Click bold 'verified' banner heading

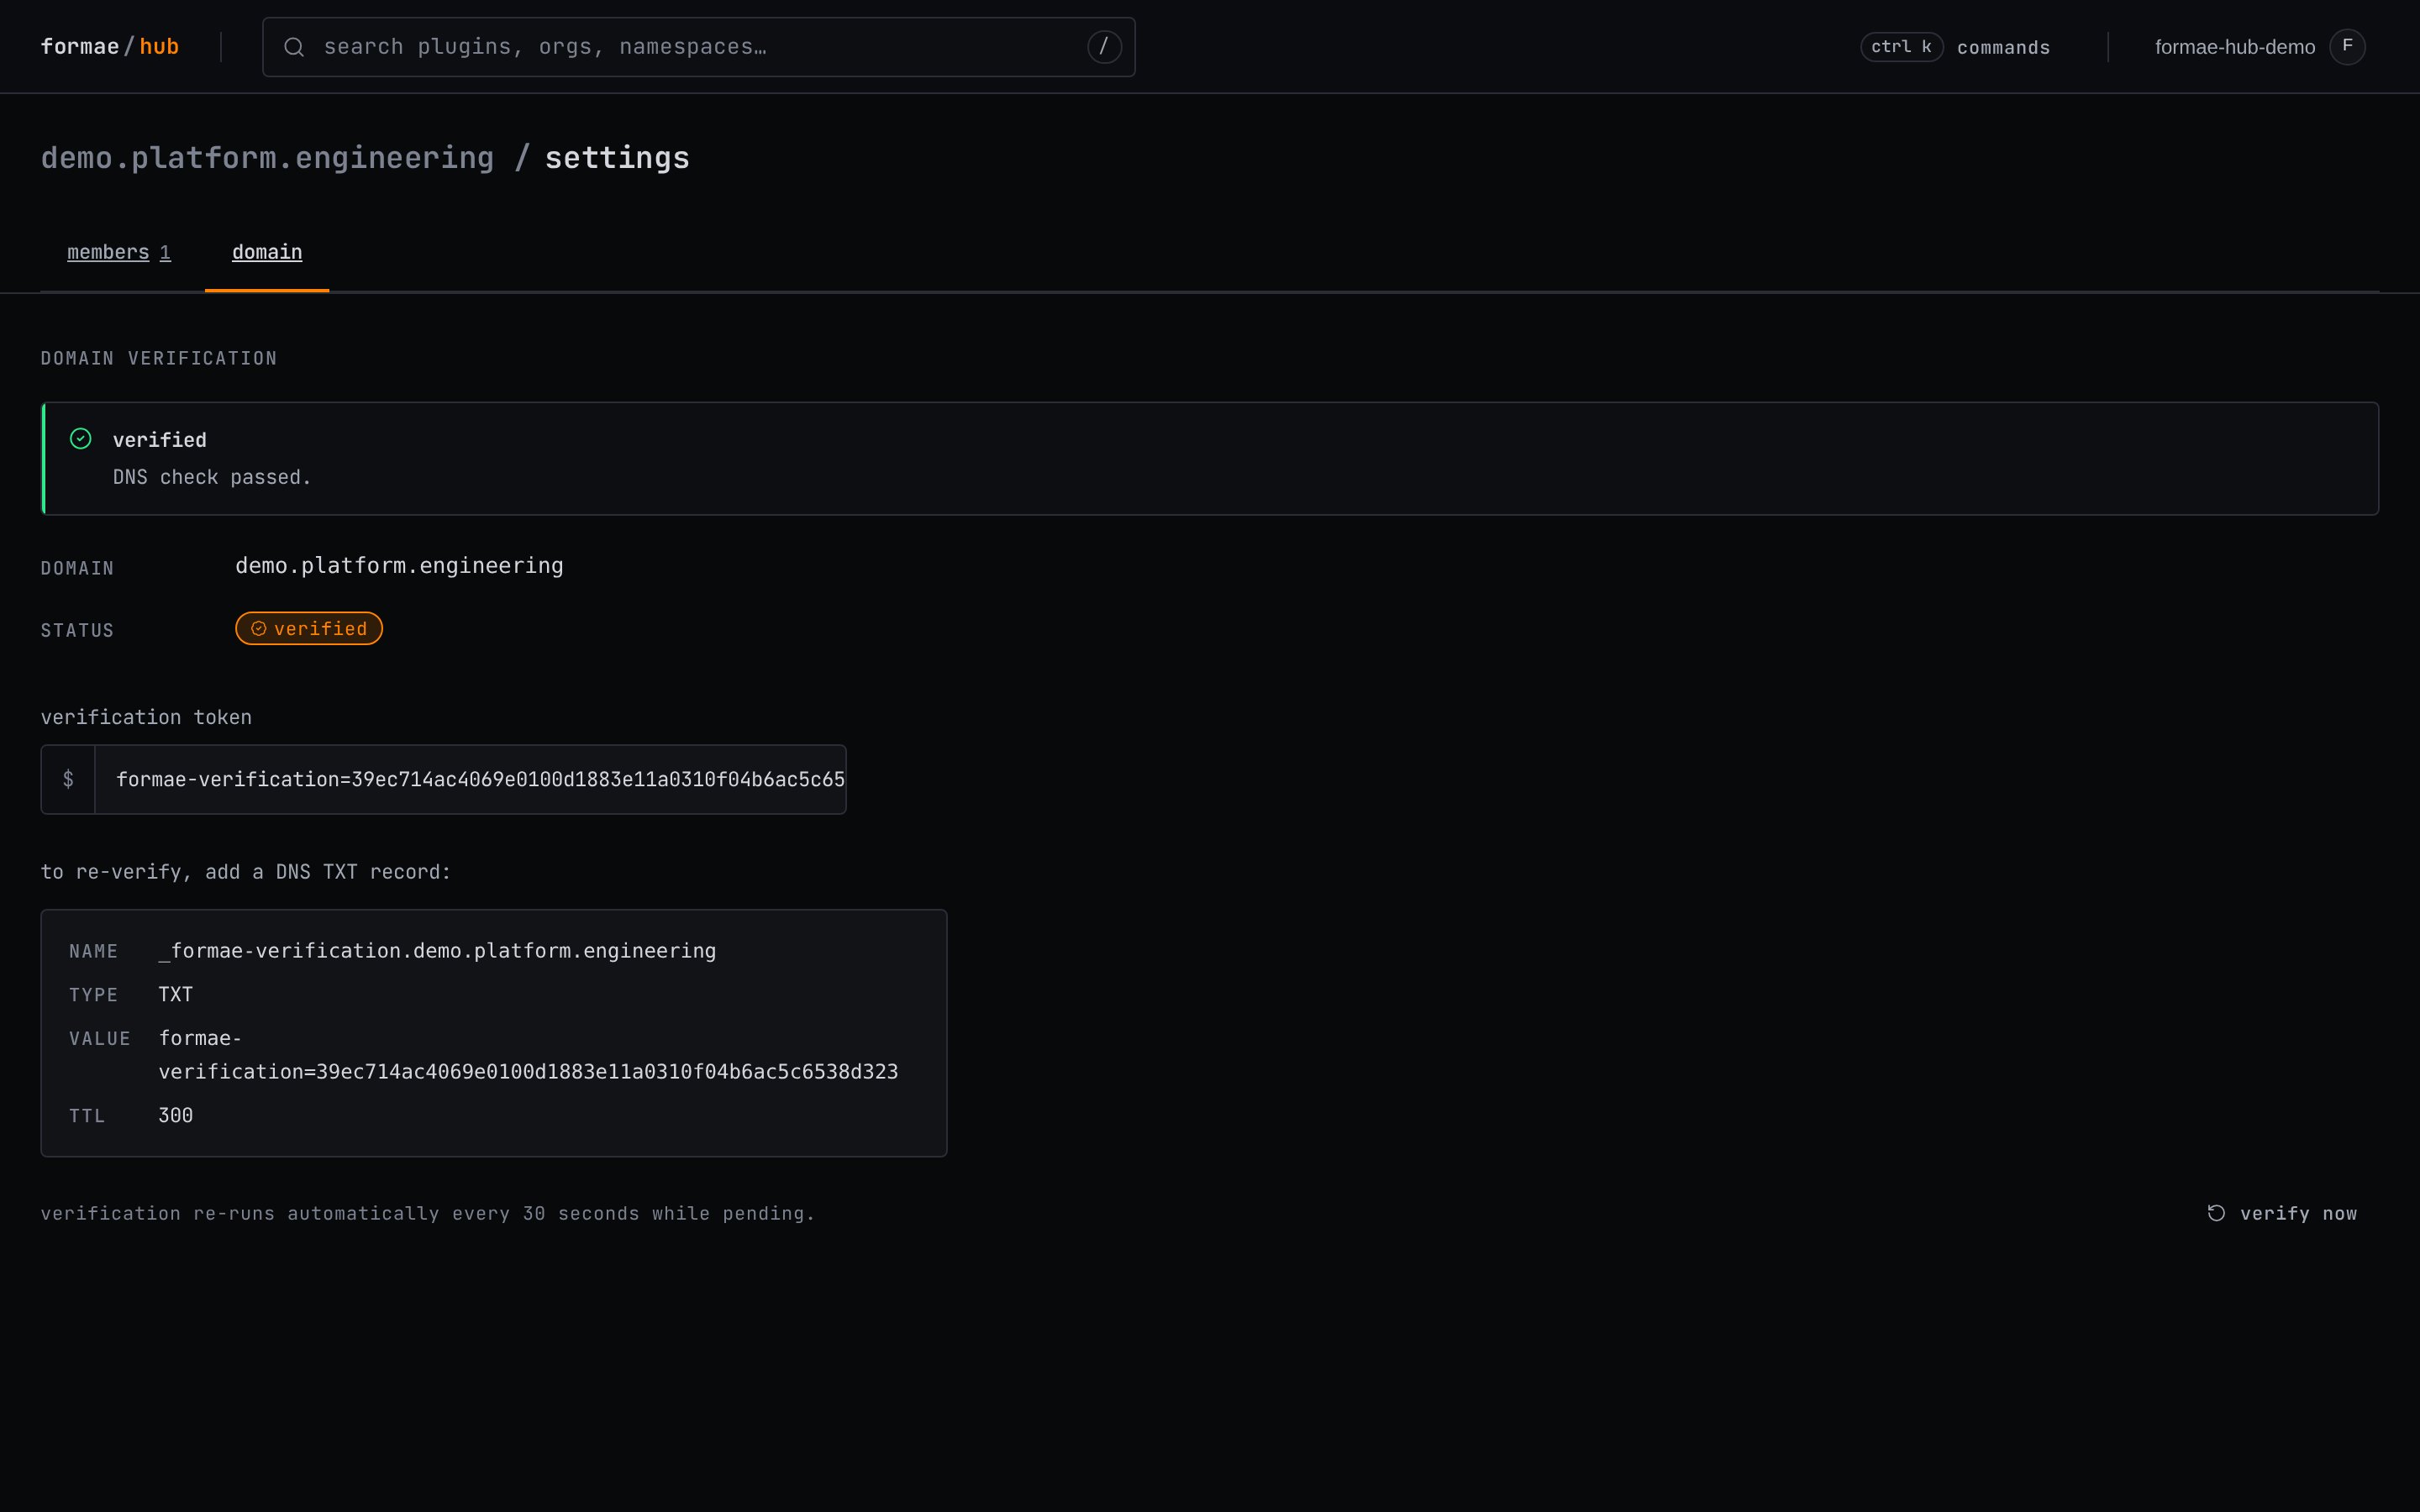pos(159,440)
